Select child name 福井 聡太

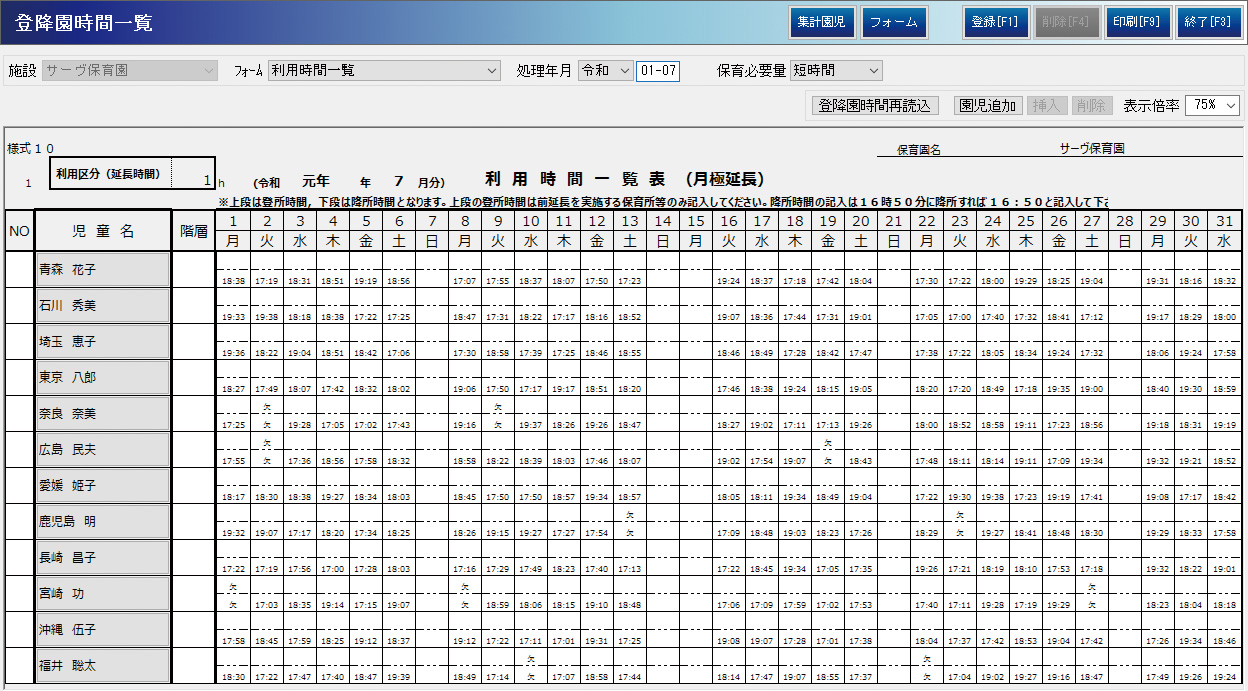[102, 665]
